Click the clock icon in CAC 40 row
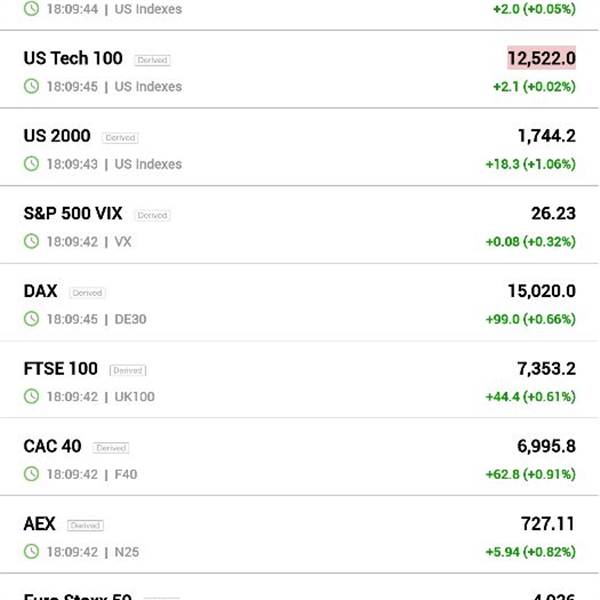Image resolution: width=600 pixels, height=600 pixels. 31,474
